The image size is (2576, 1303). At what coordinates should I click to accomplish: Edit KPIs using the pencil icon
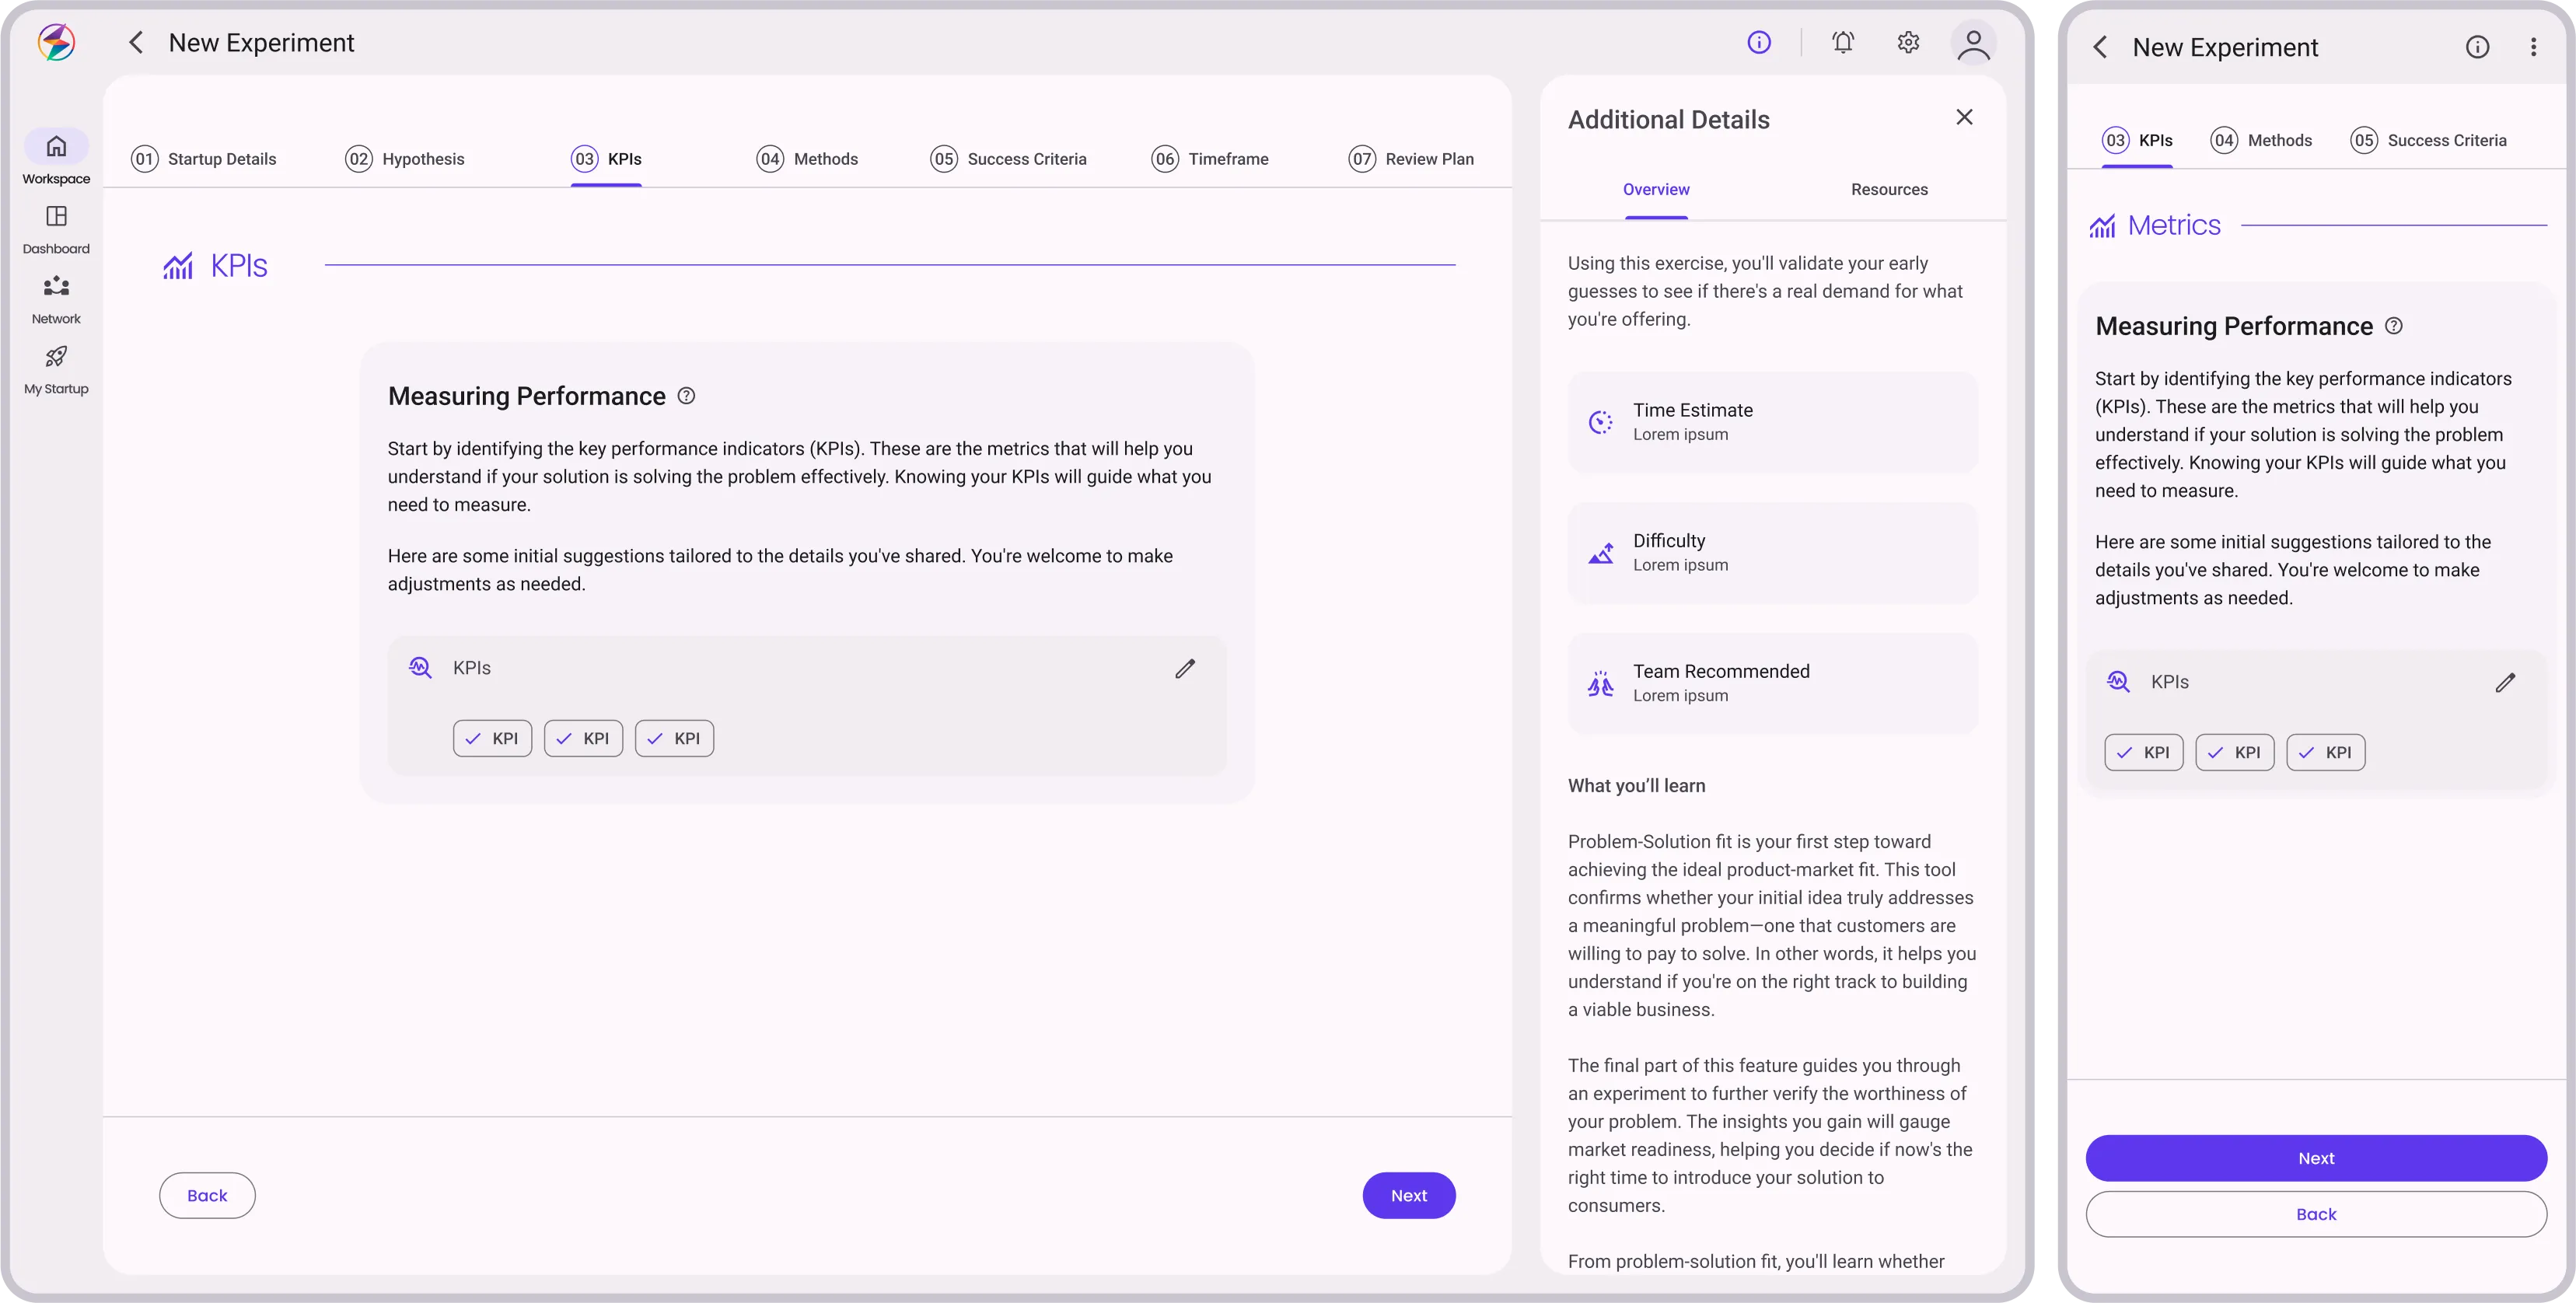point(1185,668)
